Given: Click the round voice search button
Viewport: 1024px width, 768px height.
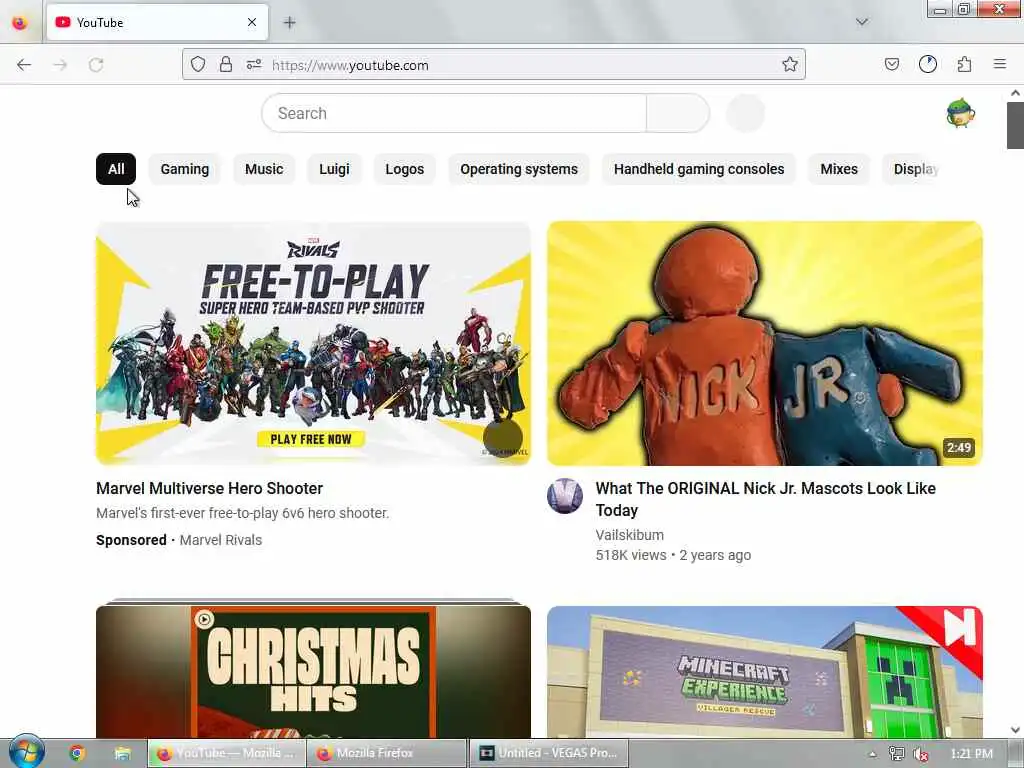Looking at the screenshot, I should (x=745, y=113).
